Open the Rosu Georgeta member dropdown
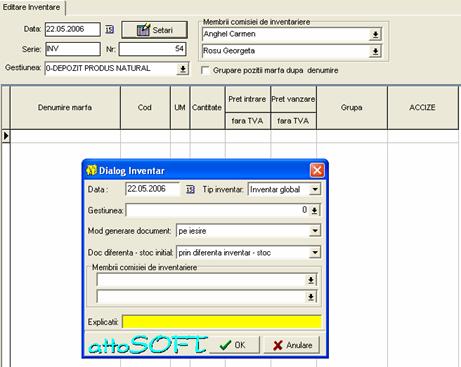 [375, 51]
